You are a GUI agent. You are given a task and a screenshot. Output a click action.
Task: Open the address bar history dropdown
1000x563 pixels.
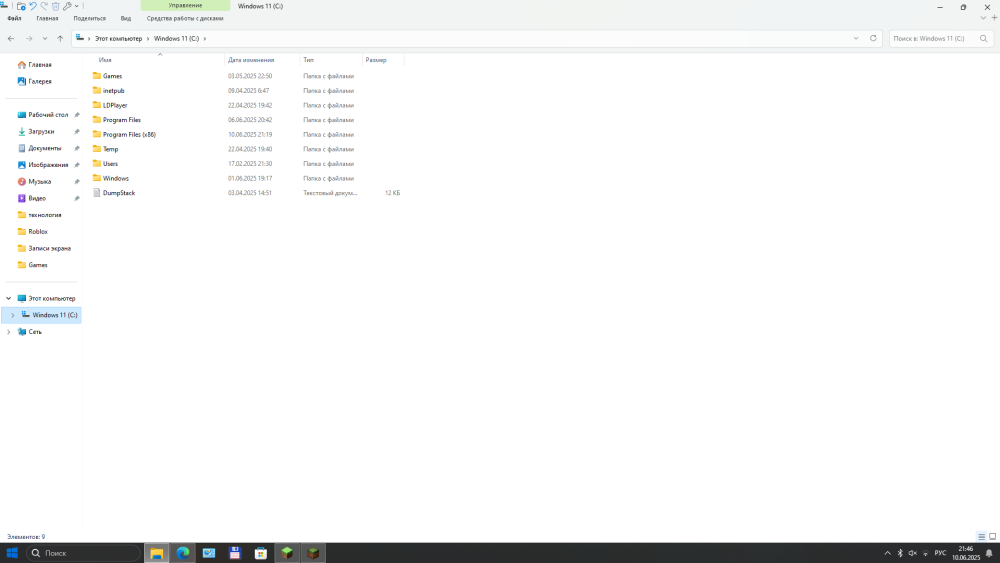pos(856,38)
